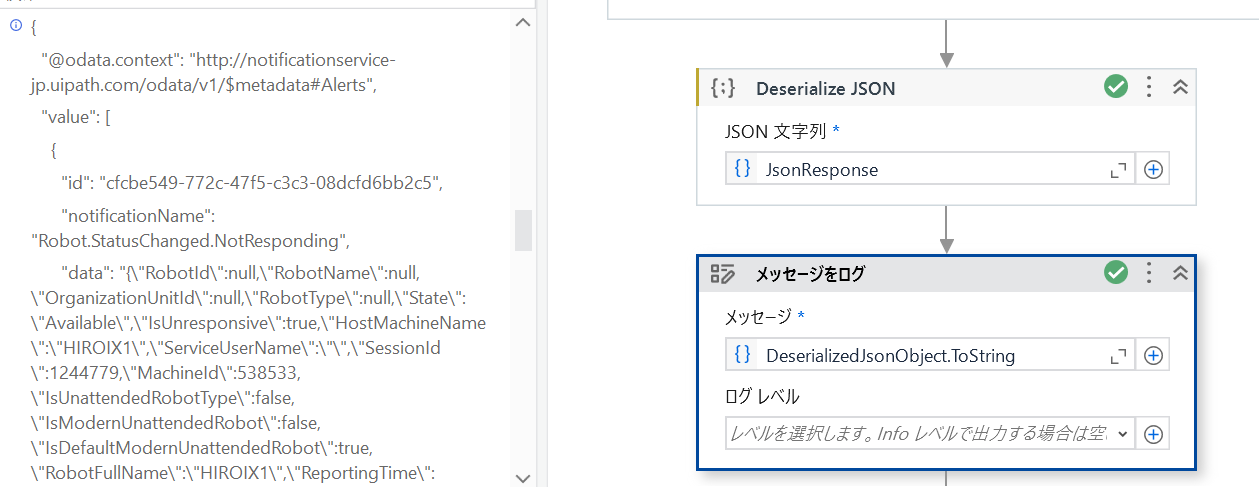Click the green checkmark on メッセージをログ

point(1116,272)
